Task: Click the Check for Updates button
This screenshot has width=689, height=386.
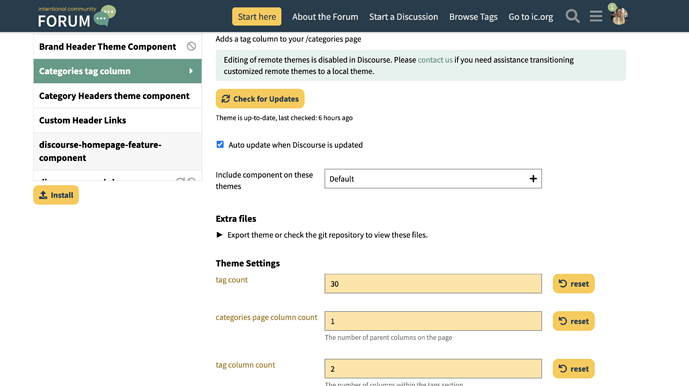Action: pyautogui.click(x=260, y=99)
